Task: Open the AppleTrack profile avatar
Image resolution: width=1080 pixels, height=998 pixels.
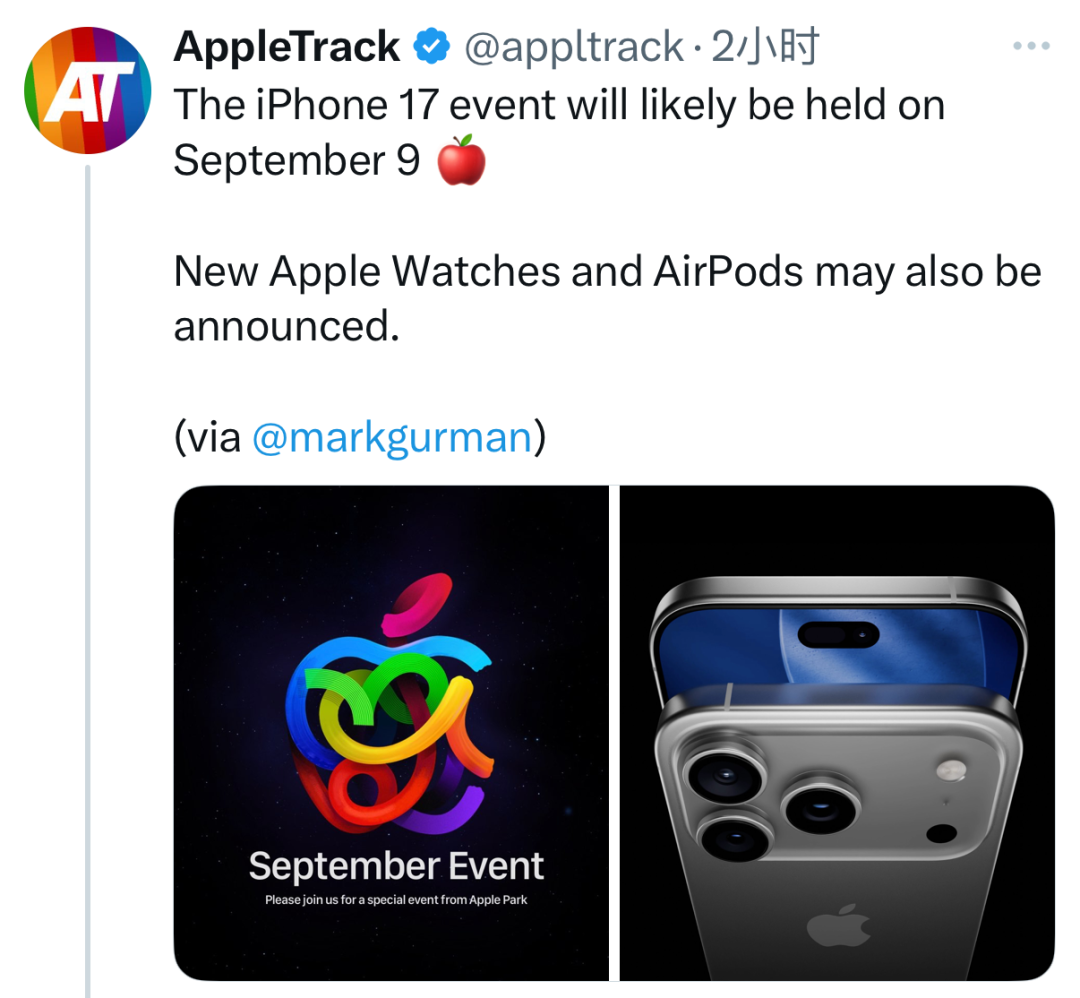Action: coord(87,90)
